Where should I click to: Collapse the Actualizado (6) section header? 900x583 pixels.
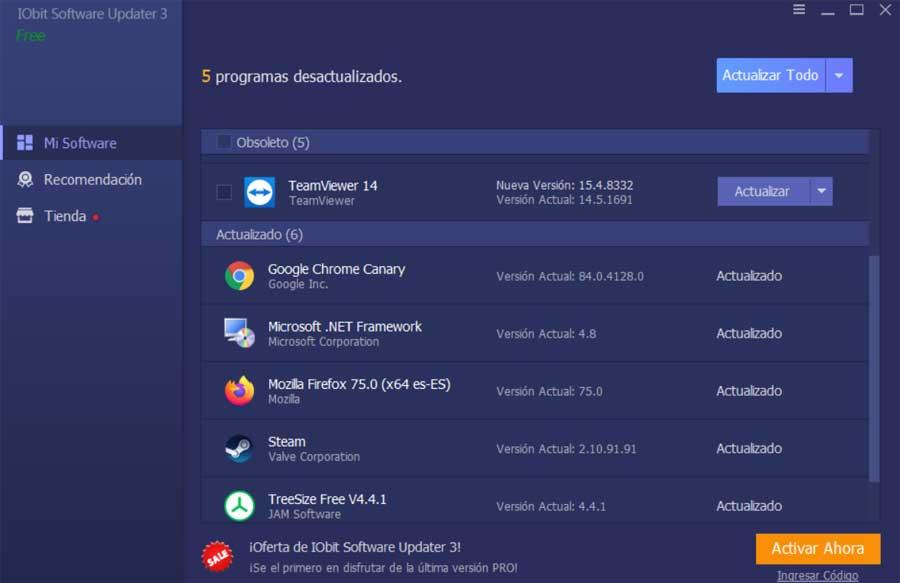coord(260,235)
